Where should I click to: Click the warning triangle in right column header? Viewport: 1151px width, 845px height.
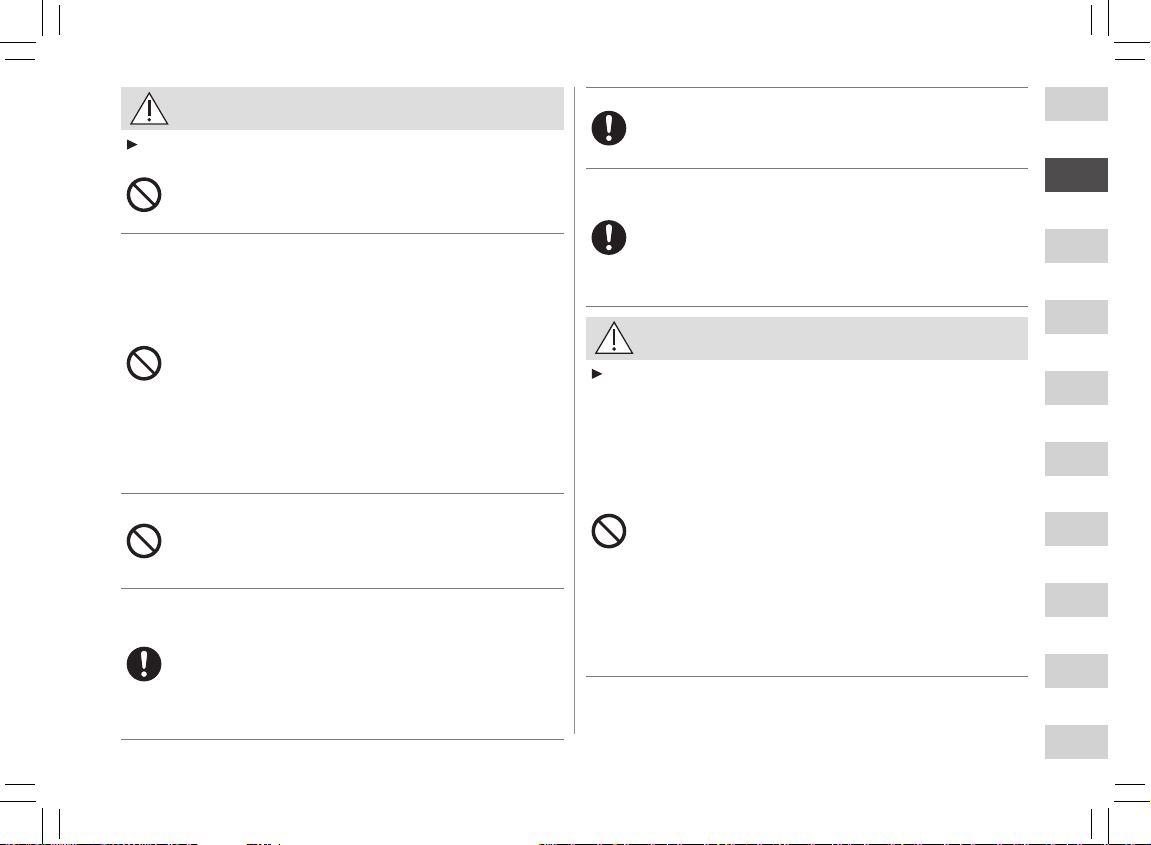(x=614, y=338)
